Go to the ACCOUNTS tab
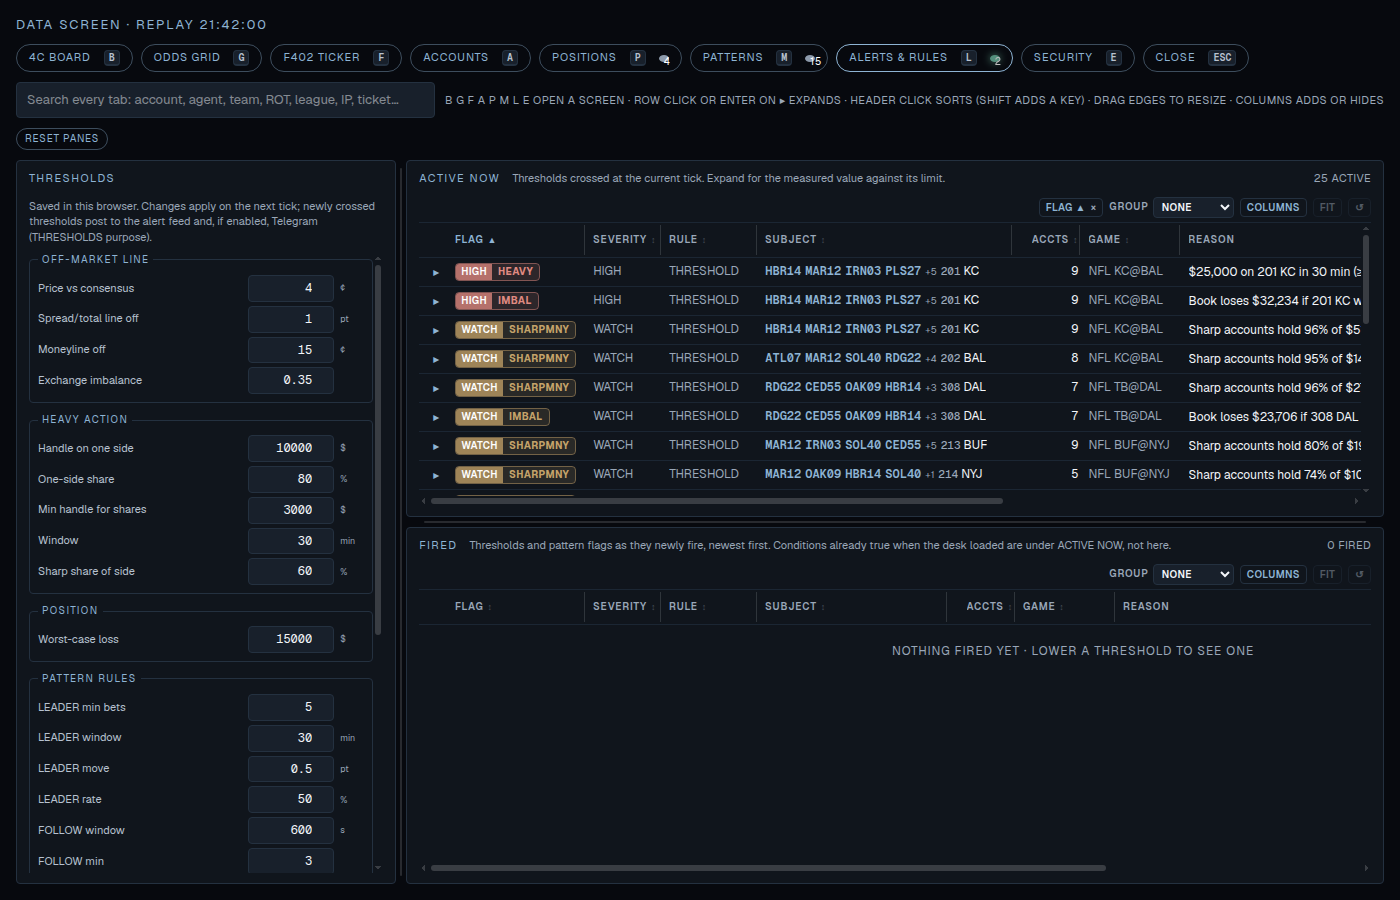 coord(470,58)
